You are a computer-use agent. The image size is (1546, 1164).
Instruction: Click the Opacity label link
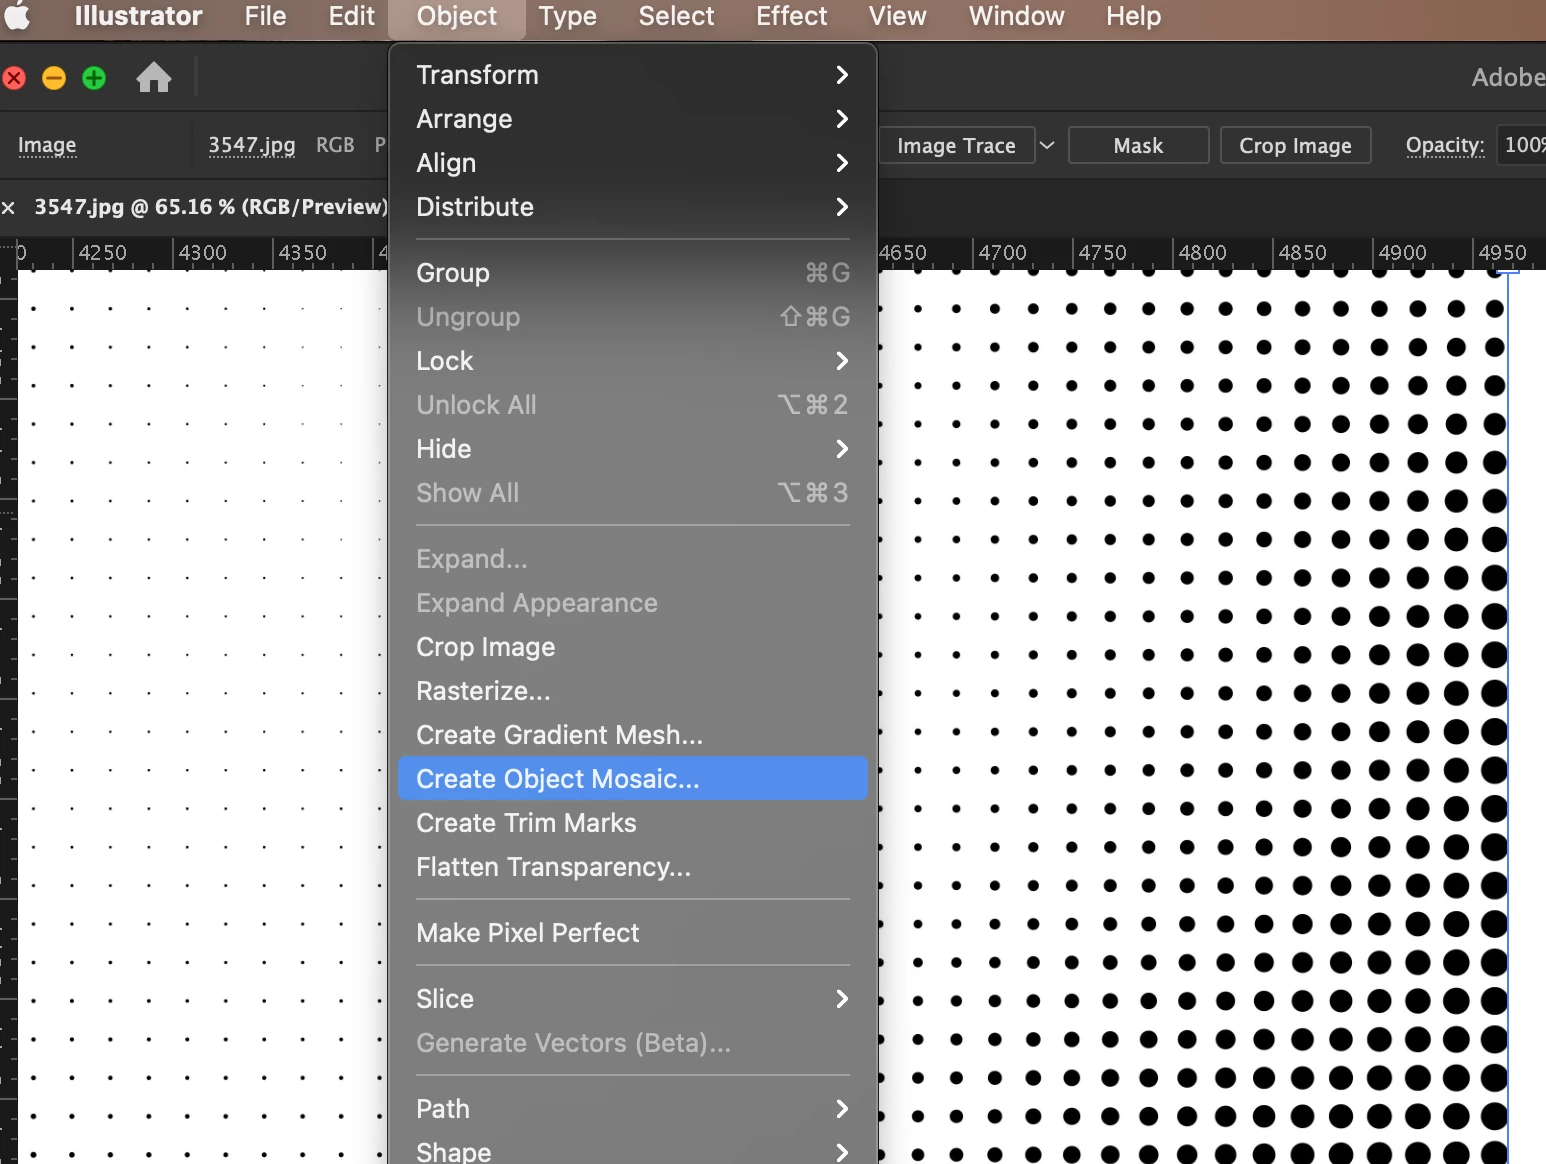point(1445,145)
